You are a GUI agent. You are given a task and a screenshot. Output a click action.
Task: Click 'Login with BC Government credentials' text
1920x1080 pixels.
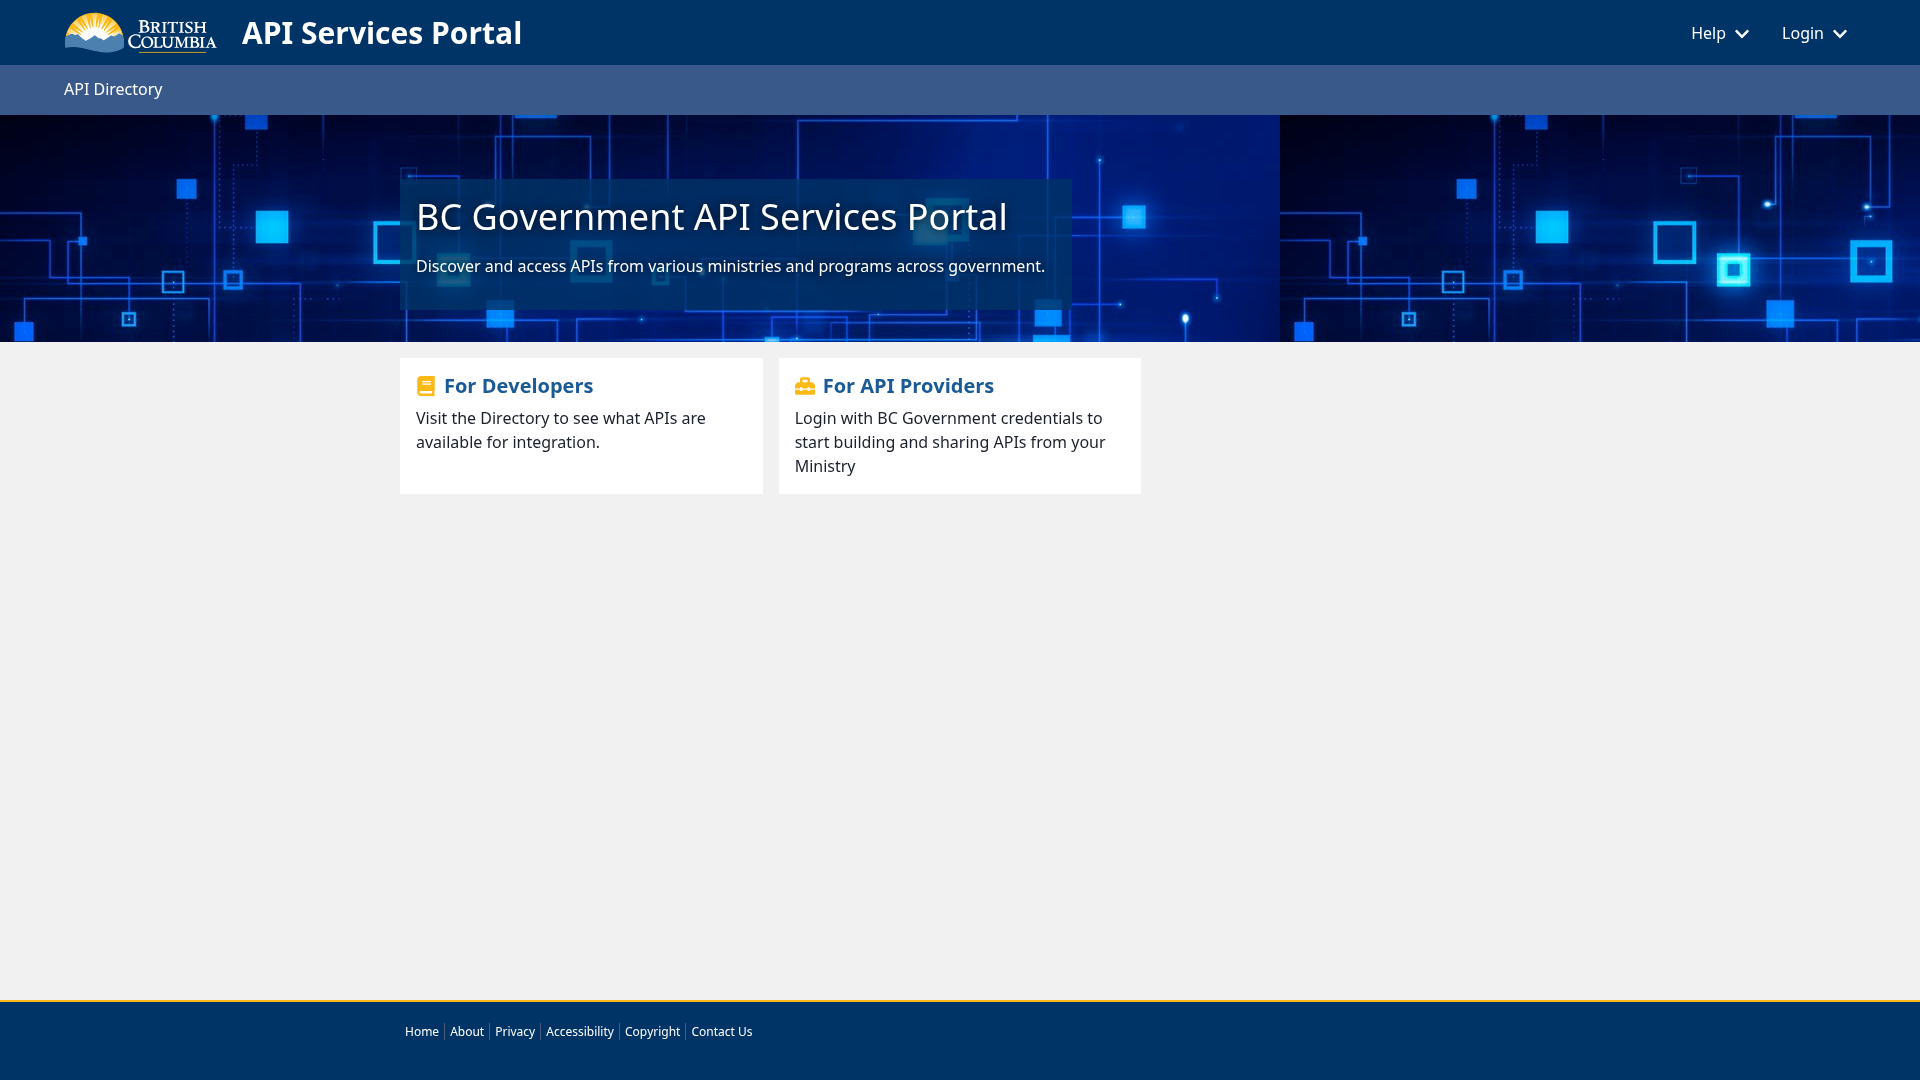coord(950,442)
